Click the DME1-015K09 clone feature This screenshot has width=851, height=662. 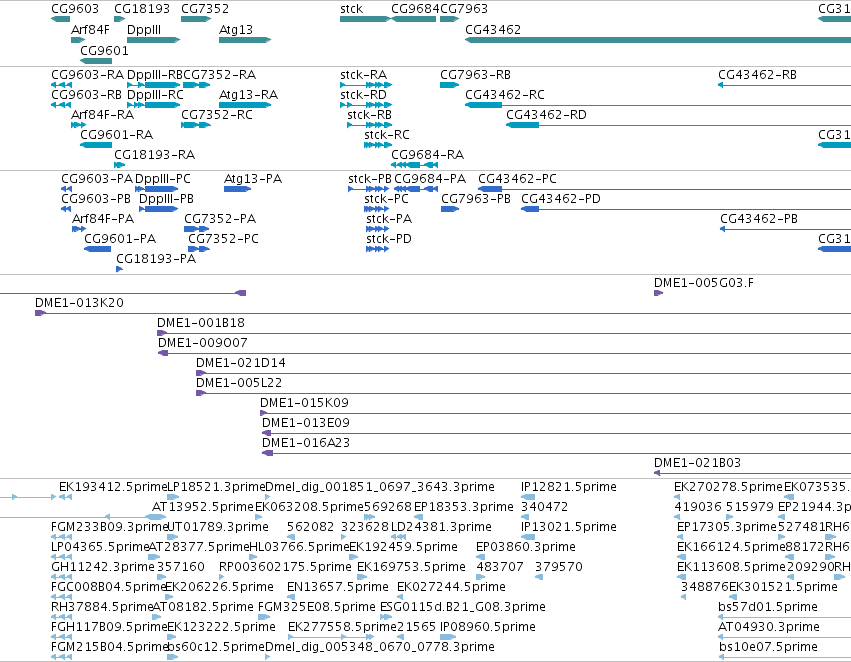click(x=556, y=414)
